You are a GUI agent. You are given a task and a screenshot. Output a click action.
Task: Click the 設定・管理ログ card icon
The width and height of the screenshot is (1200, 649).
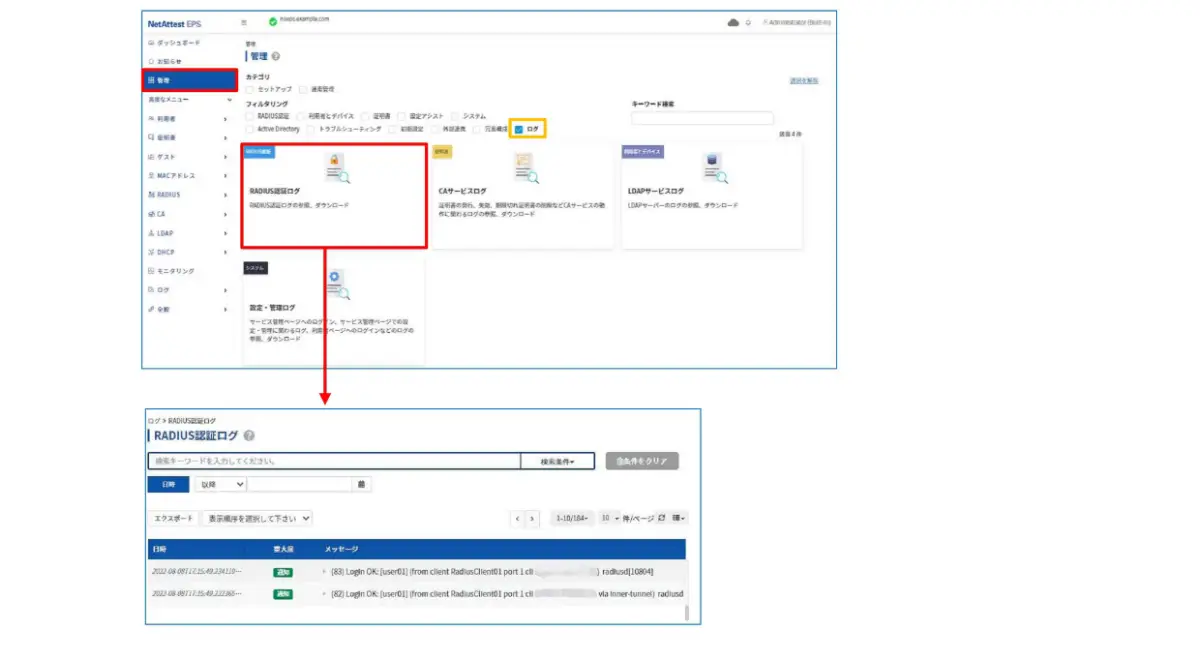click(x=336, y=284)
